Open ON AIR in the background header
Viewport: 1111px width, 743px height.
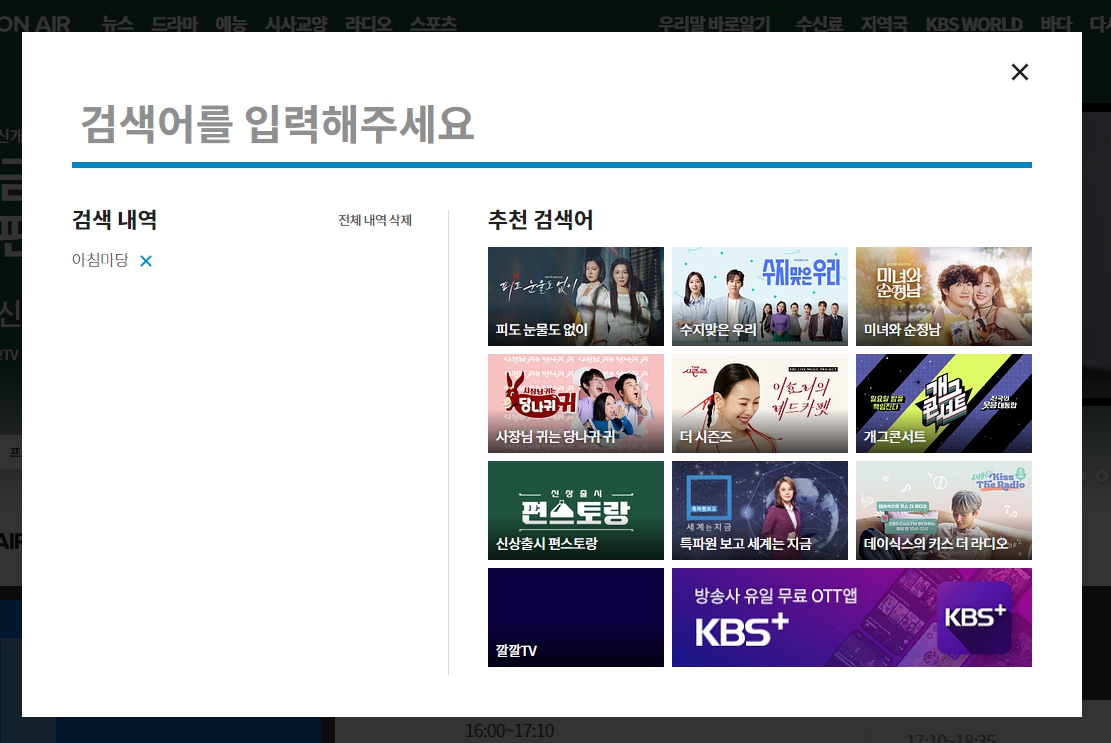(x=35, y=24)
